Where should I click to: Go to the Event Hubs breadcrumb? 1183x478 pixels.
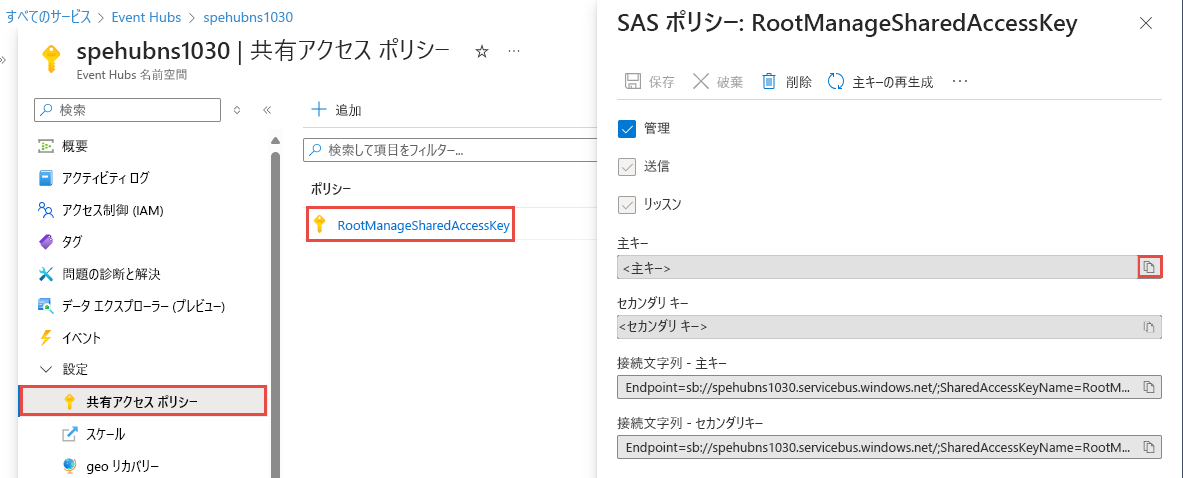click(x=148, y=16)
